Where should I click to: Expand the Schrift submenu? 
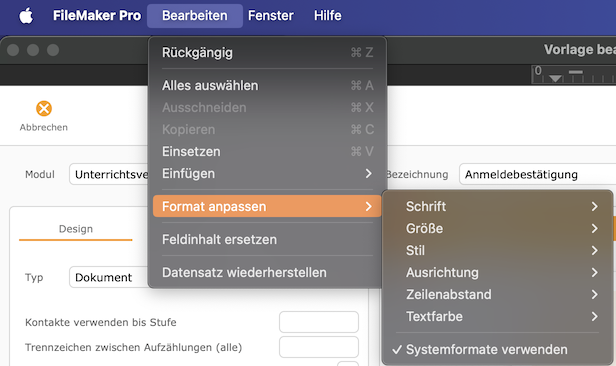(x=497, y=206)
